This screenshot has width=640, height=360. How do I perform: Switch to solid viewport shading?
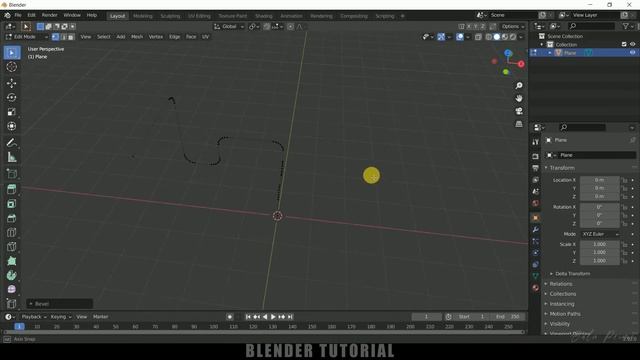click(x=497, y=37)
